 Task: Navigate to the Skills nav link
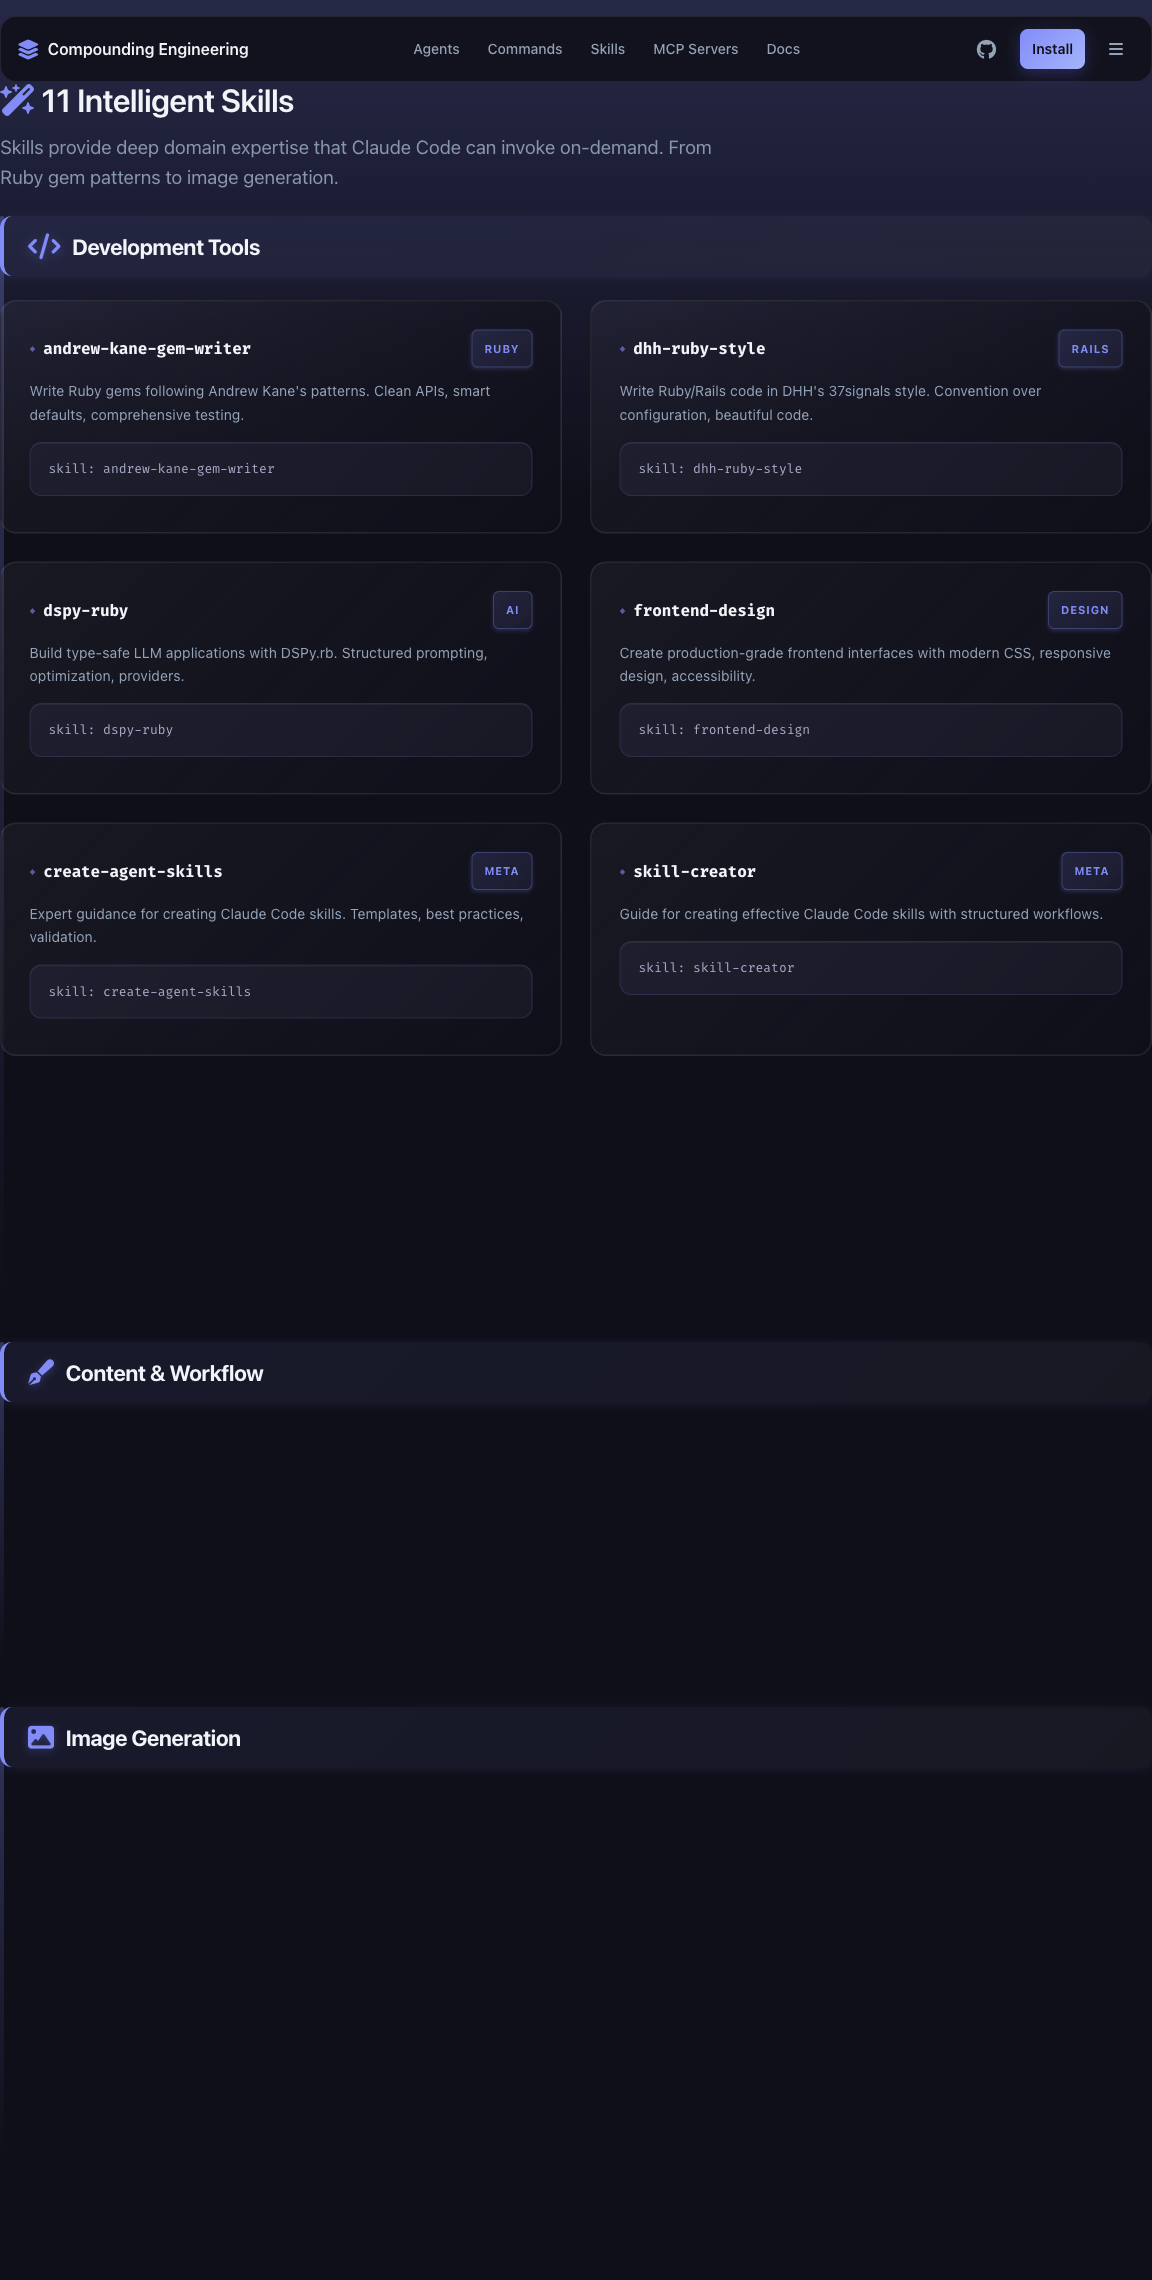point(607,49)
